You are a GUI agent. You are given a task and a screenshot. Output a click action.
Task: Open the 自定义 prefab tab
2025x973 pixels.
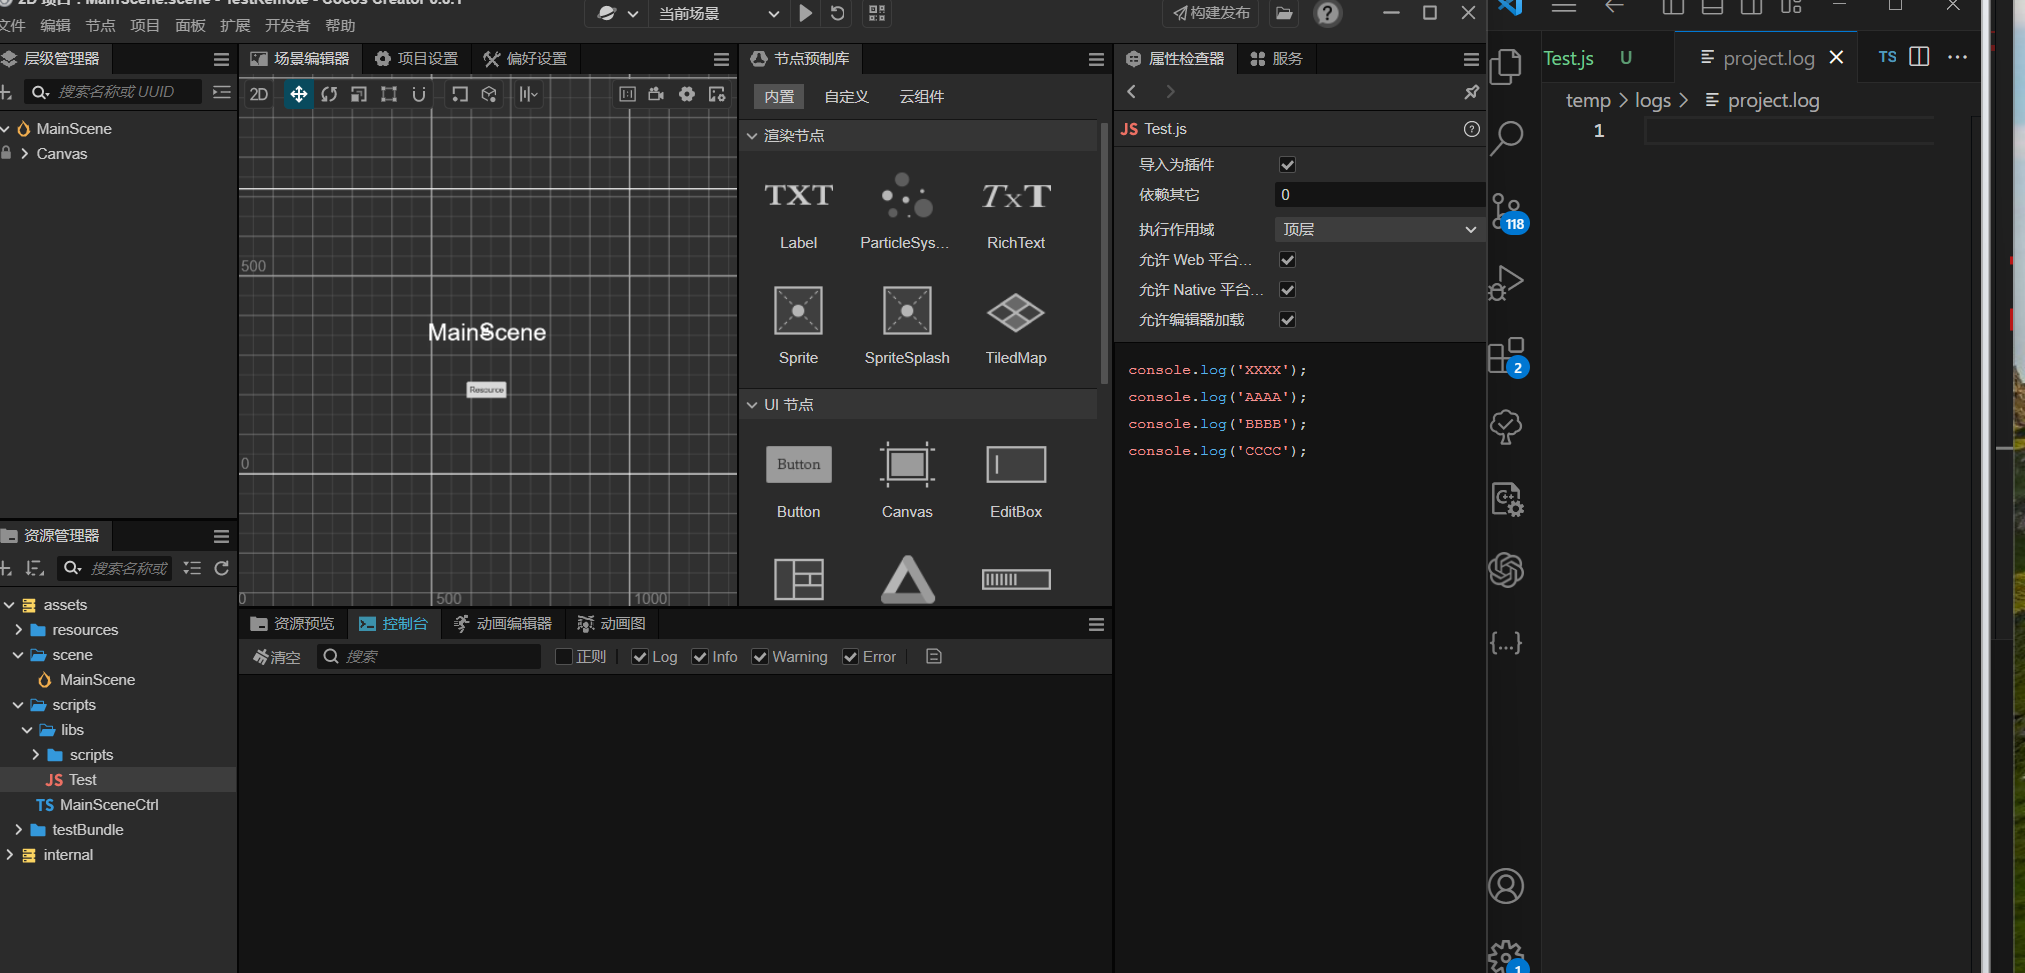[x=846, y=97]
